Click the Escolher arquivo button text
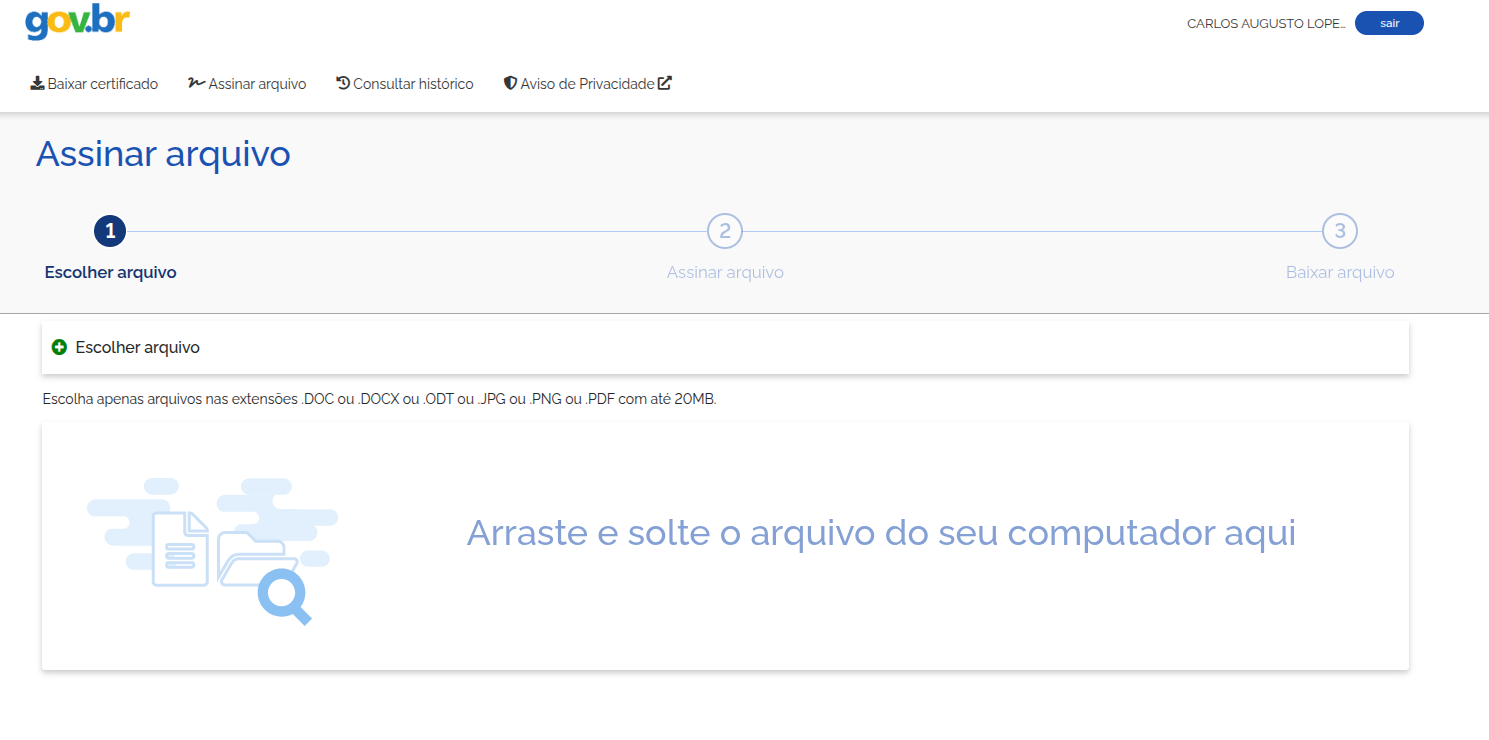This screenshot has width=1489, height=740. click(138, 348)
